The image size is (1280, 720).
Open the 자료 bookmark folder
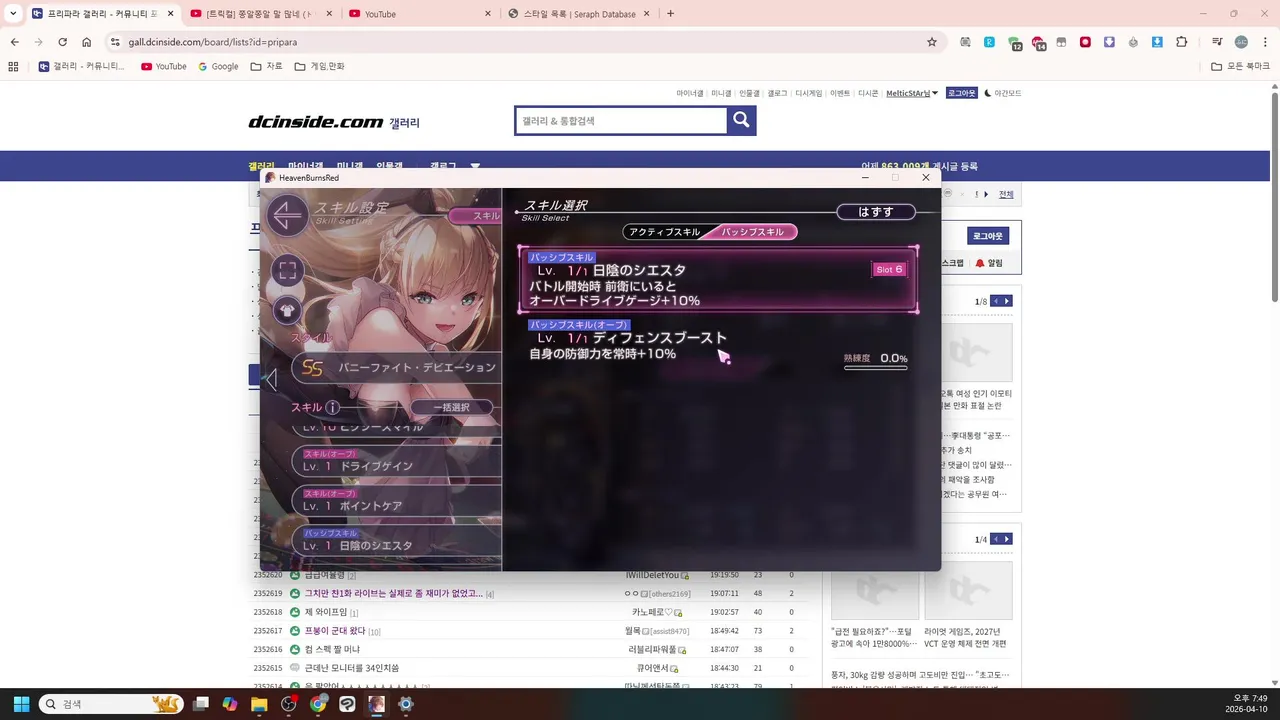click(x=266, y=66)
